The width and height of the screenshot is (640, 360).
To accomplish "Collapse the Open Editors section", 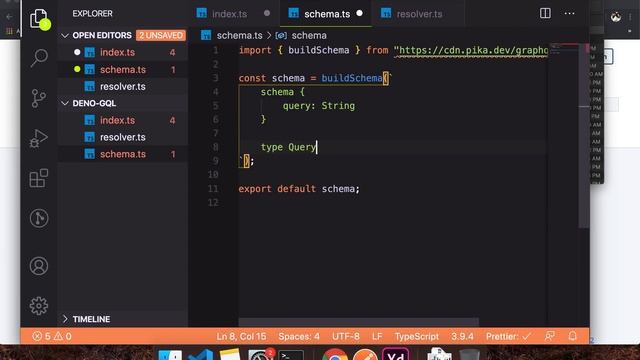I will point(64,36).
